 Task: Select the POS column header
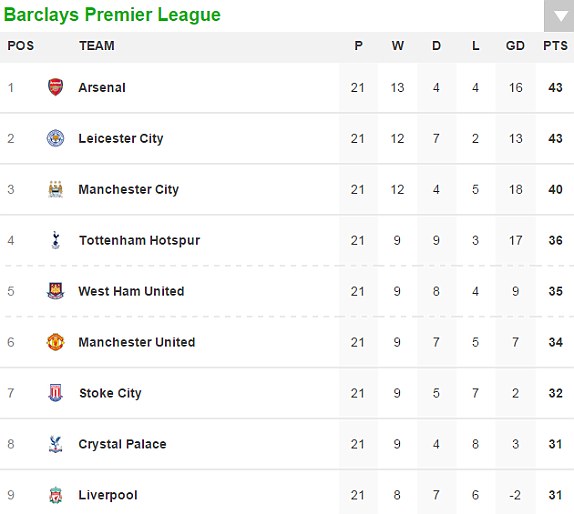20,46
